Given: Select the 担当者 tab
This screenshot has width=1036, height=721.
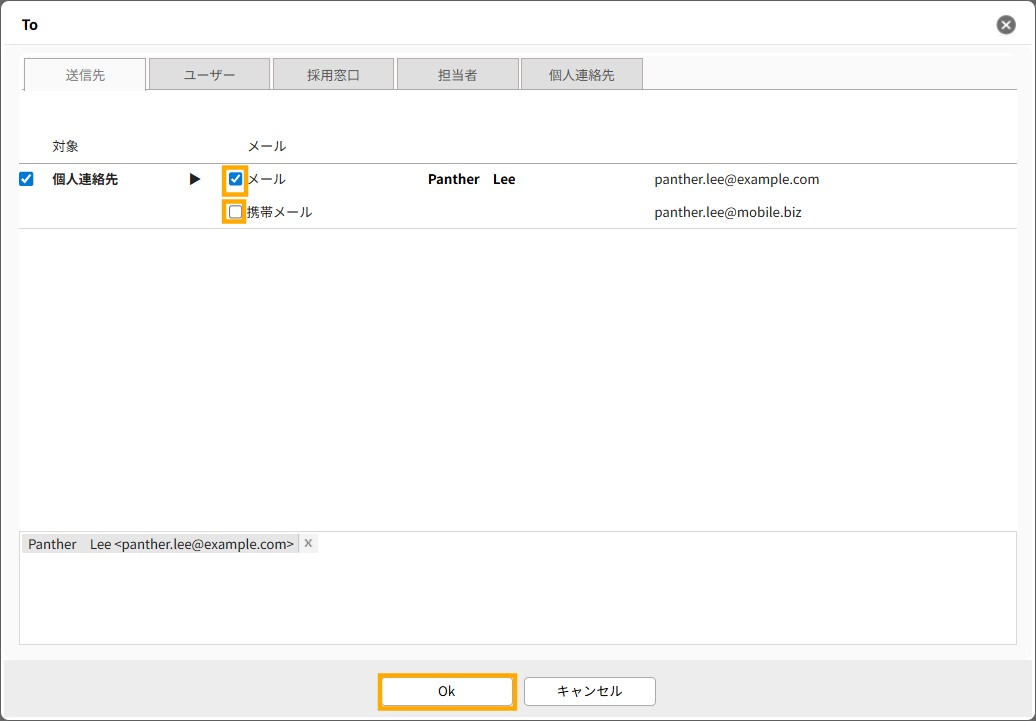Looking at the screenshot, I should coord(457,75).
